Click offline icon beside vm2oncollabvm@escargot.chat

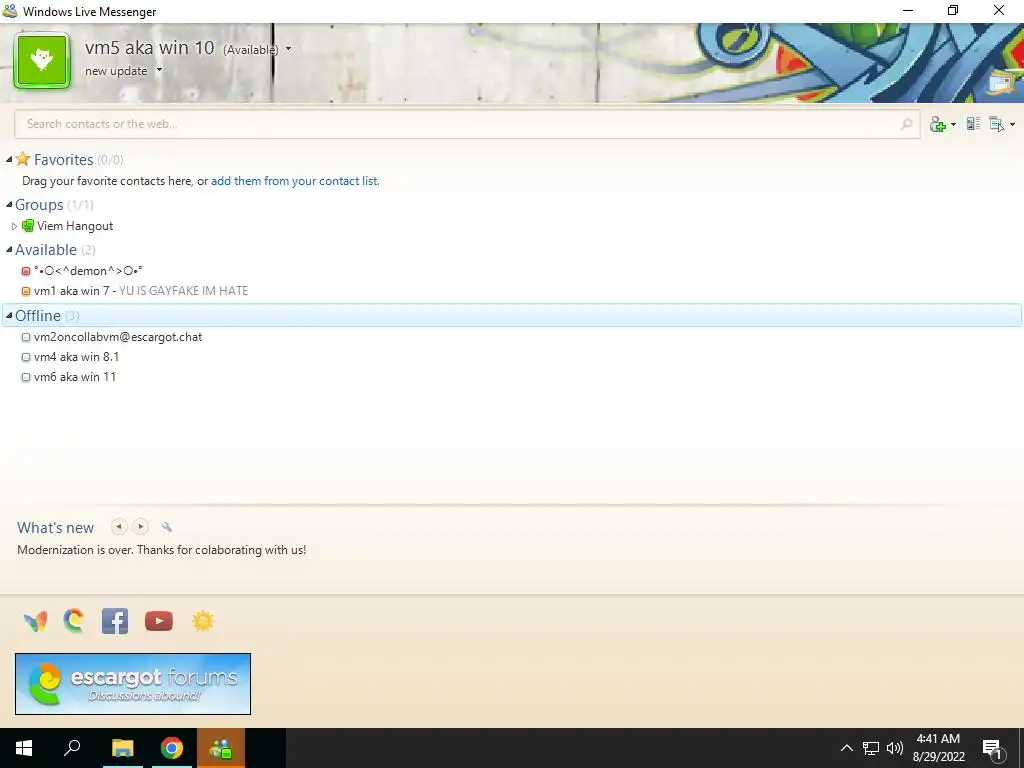(26, 338)
